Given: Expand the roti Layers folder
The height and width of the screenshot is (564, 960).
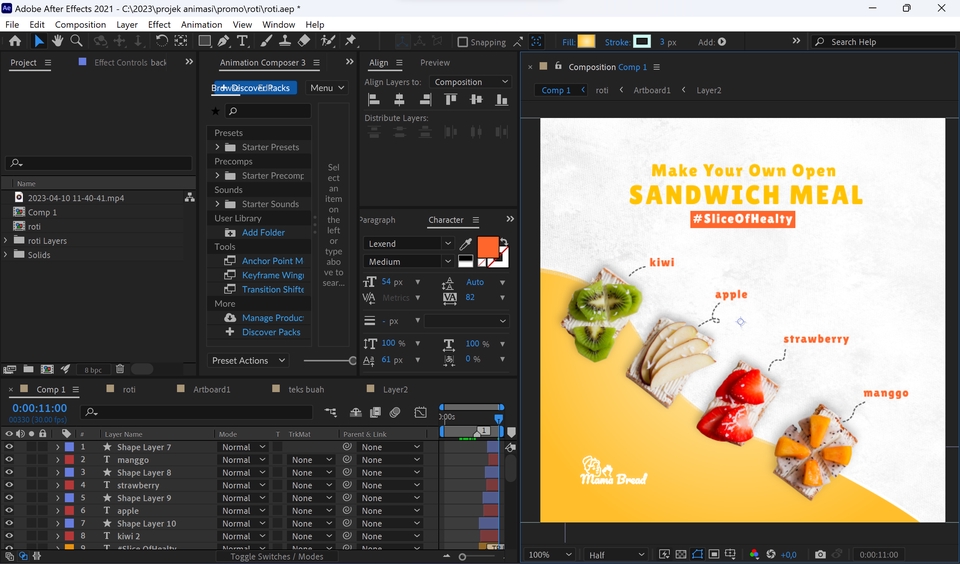Looking at the screenshot, I should [6, 241].
